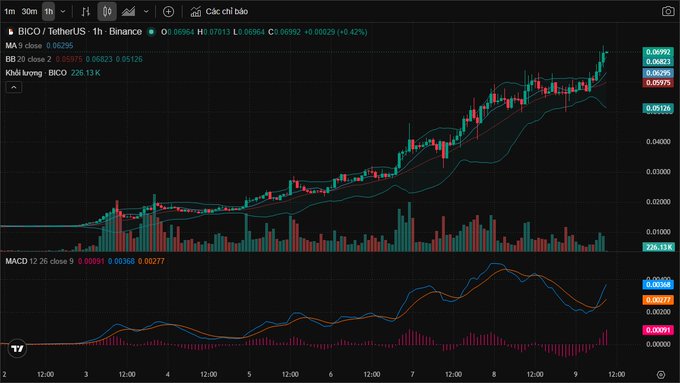Viewport: 680px width, 383px height.
Task: Select the candlestick chart style icon
Action: (x=107, y=12)
